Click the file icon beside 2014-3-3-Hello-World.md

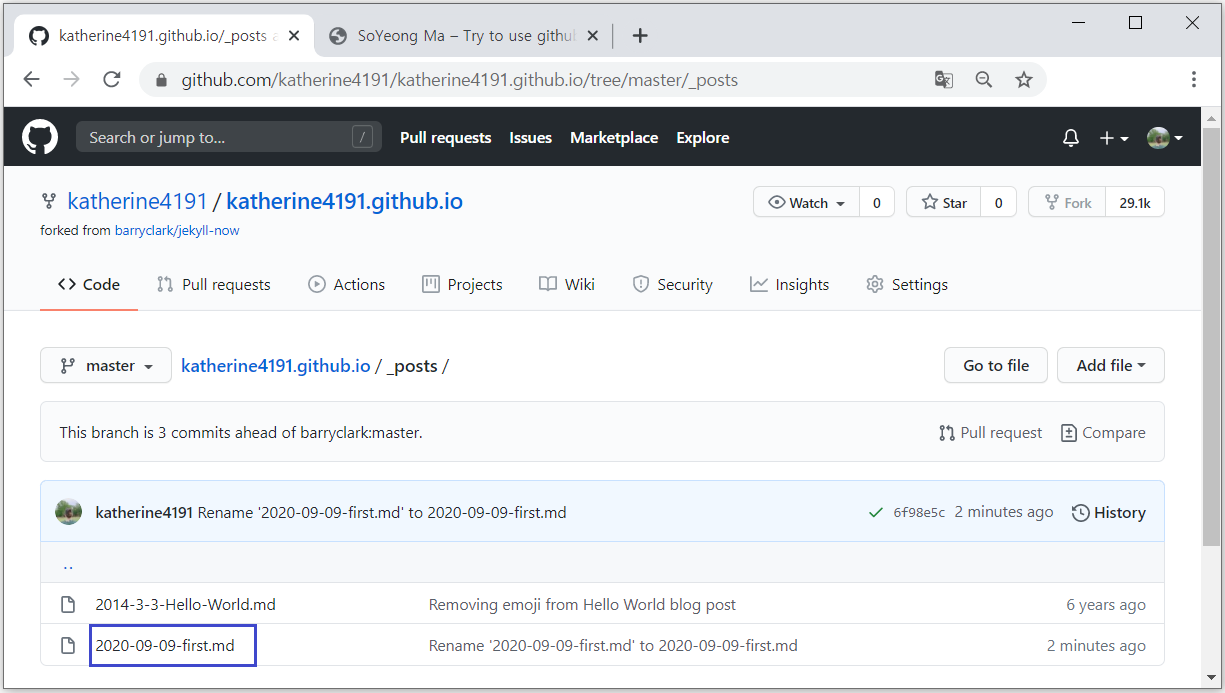pyautogui.click(x=68, y=604)
